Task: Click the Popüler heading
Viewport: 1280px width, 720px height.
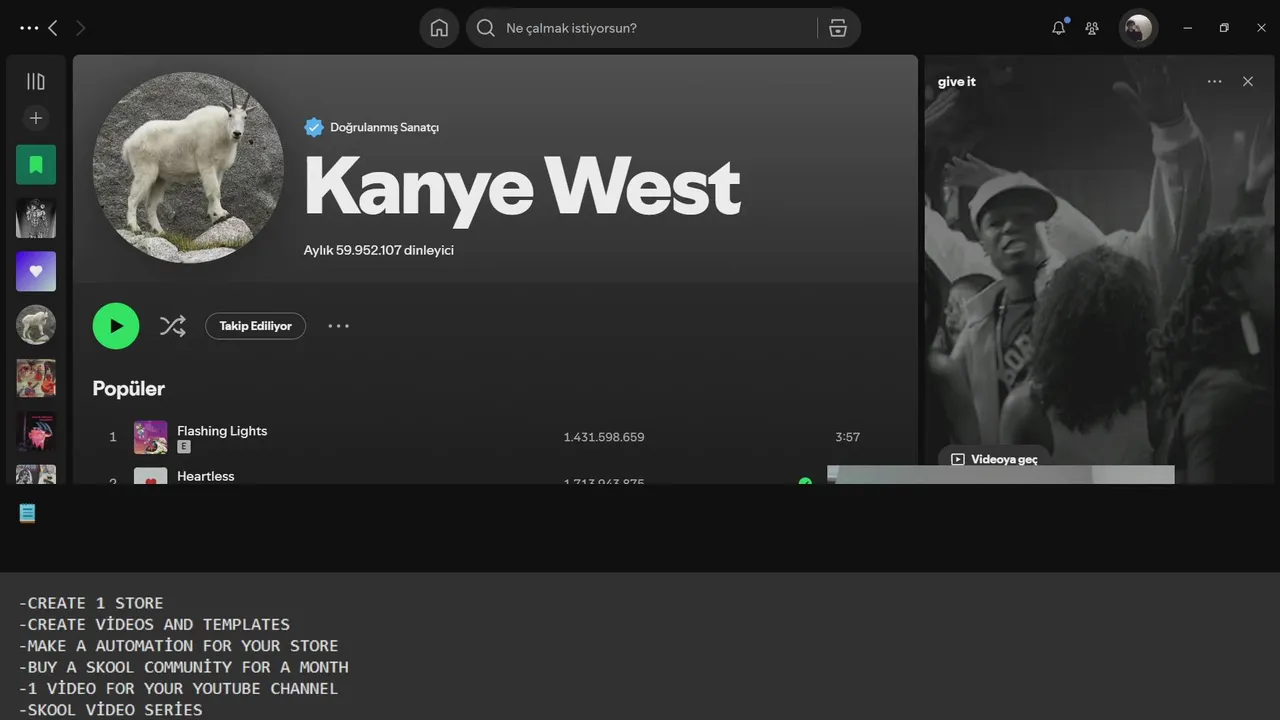Action: pos(129,388)
